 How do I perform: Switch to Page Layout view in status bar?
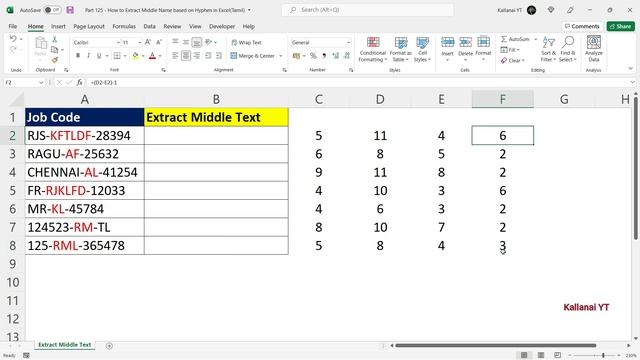click(541, 355)
